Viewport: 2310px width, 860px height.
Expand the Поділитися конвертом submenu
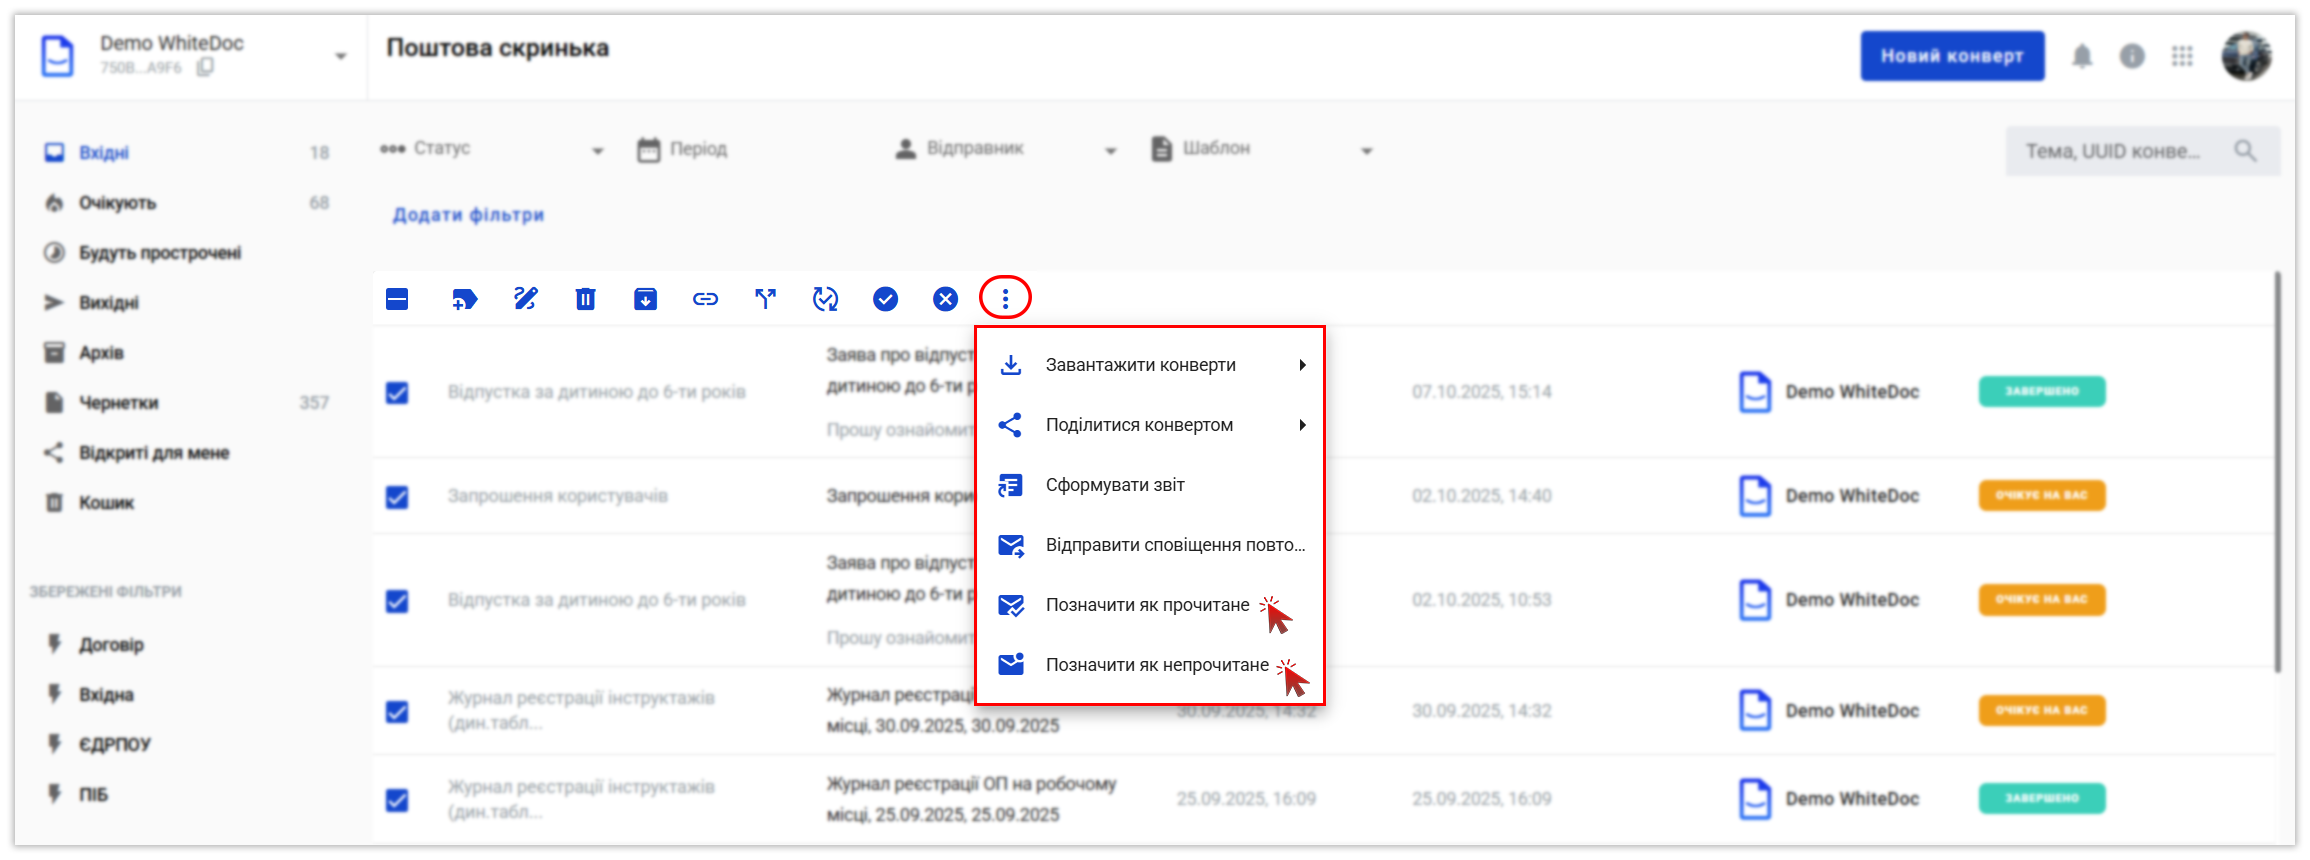pos(1150,425)
